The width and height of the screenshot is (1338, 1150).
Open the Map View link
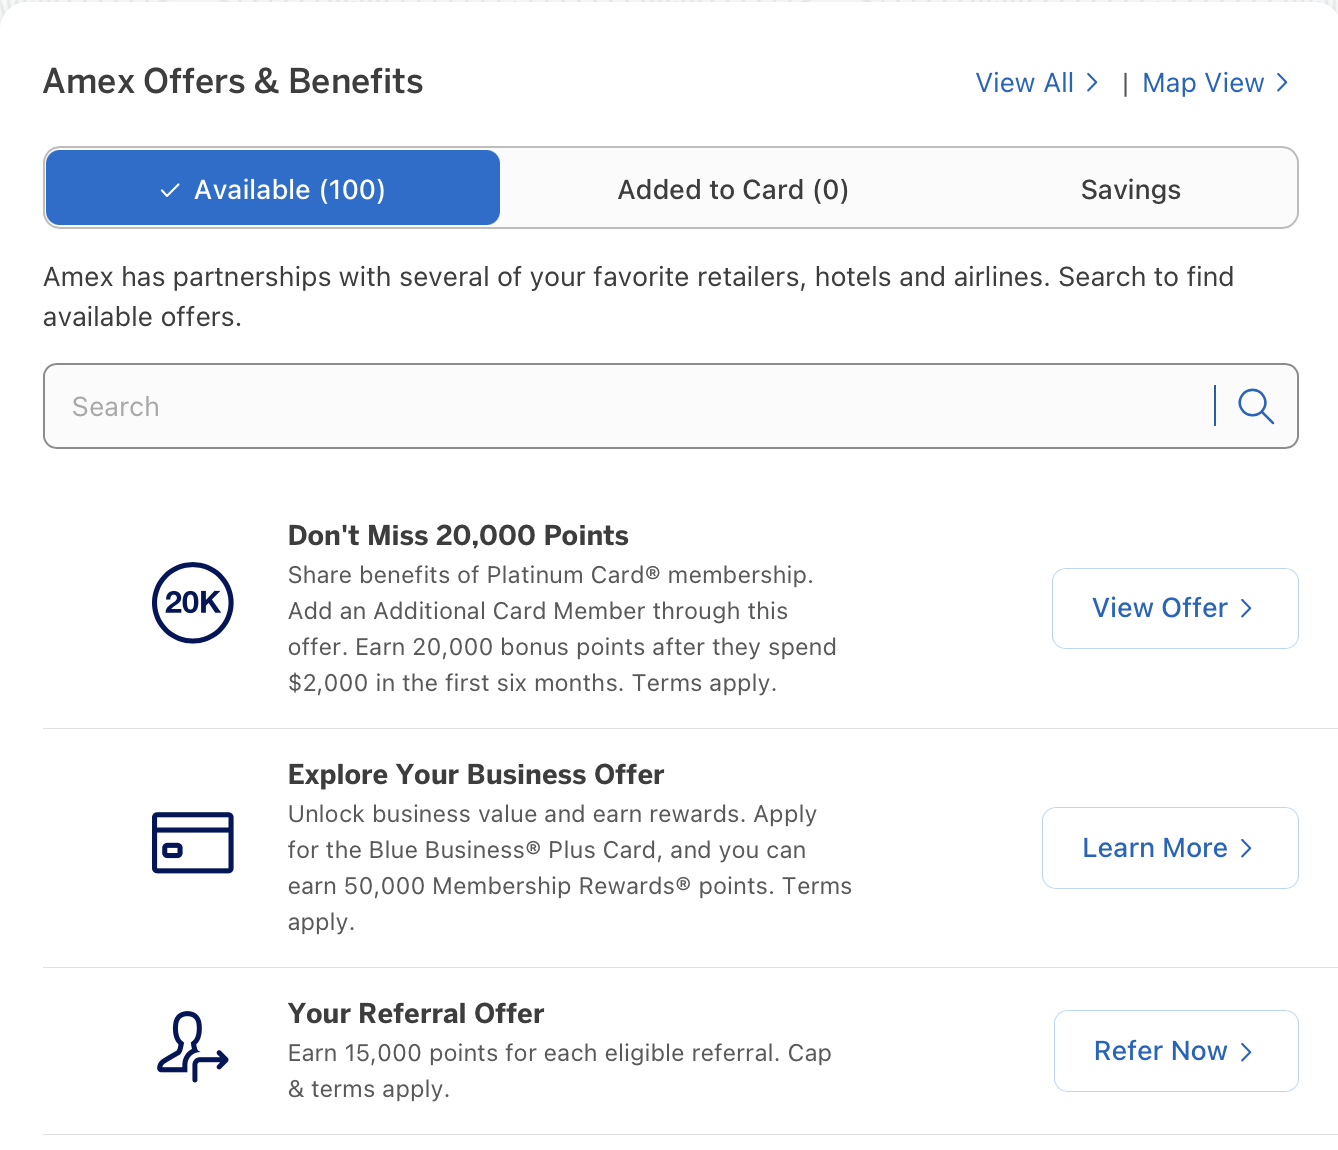point(1215,83)
